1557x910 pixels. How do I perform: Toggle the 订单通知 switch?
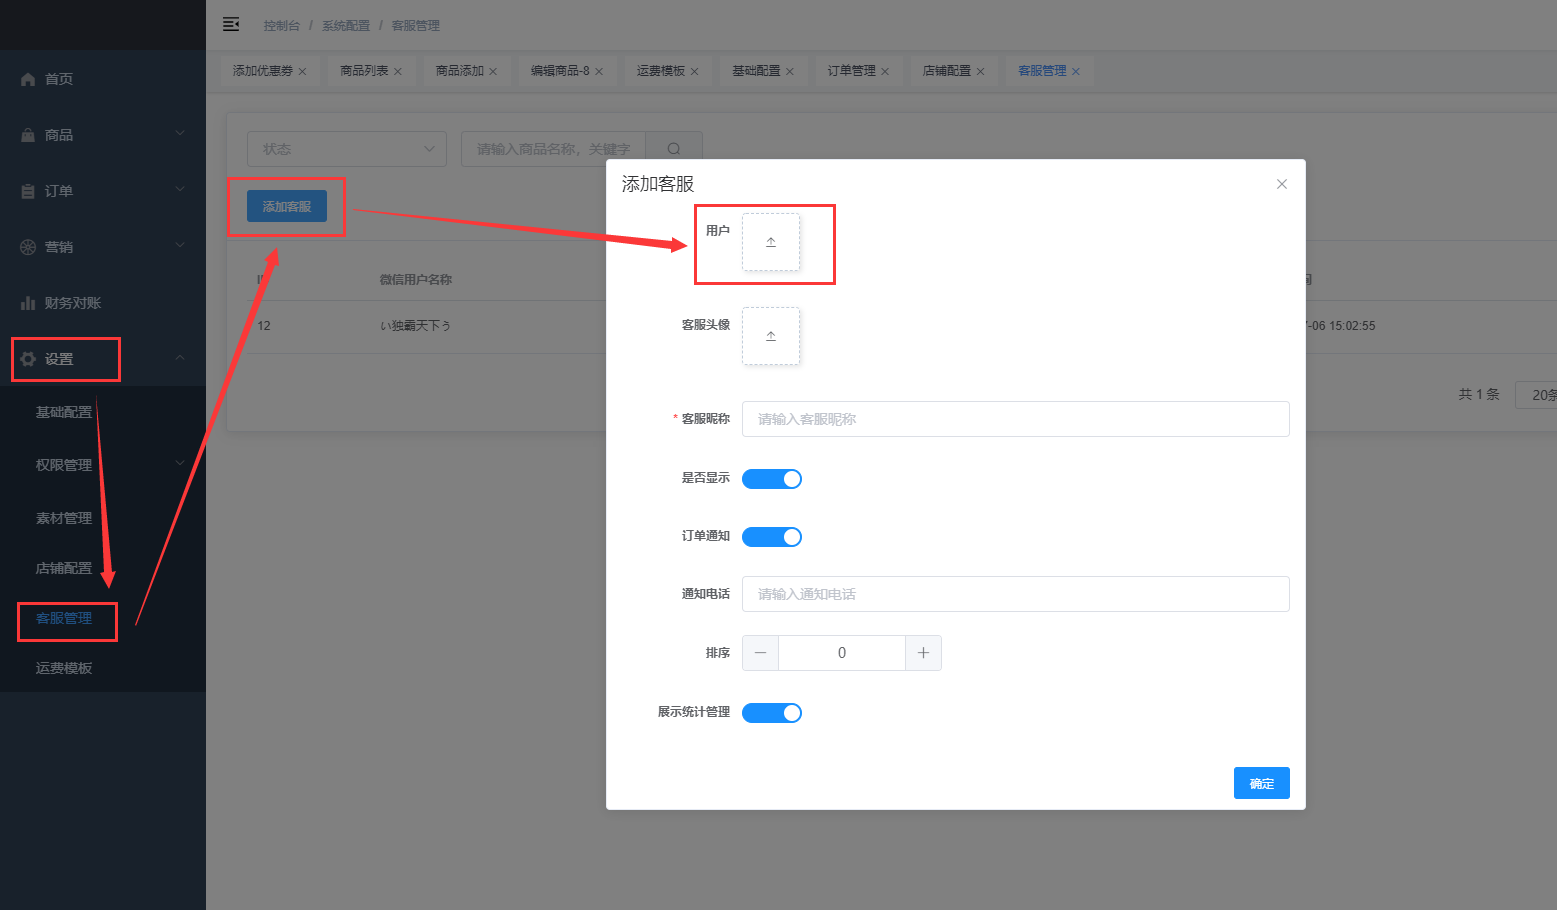pos(772,537)
